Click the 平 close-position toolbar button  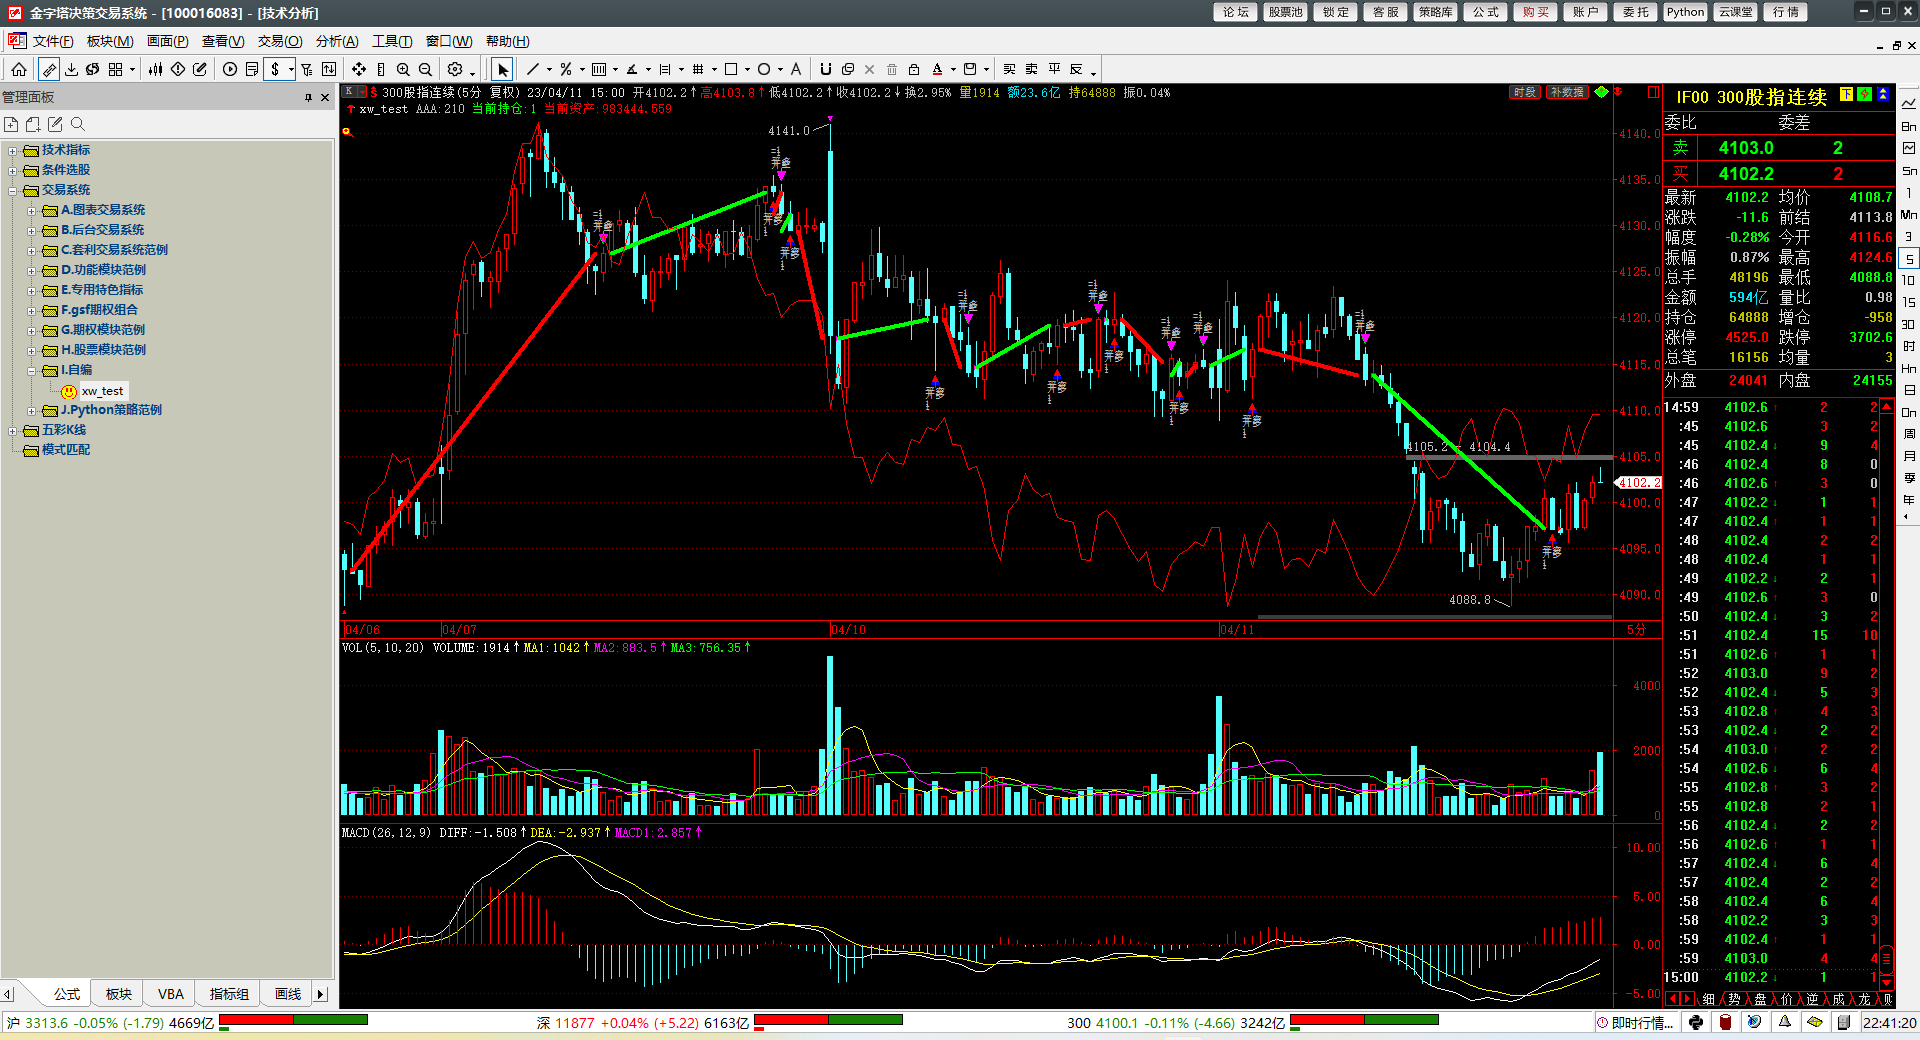1054,69
